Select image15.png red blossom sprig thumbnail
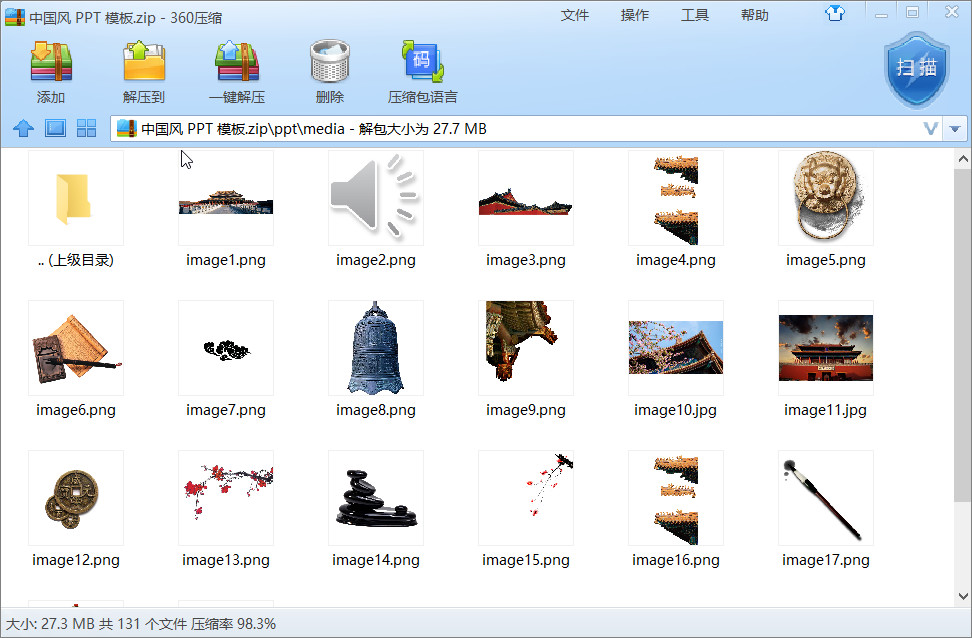The image size is (972, 638). pos(526,498)
